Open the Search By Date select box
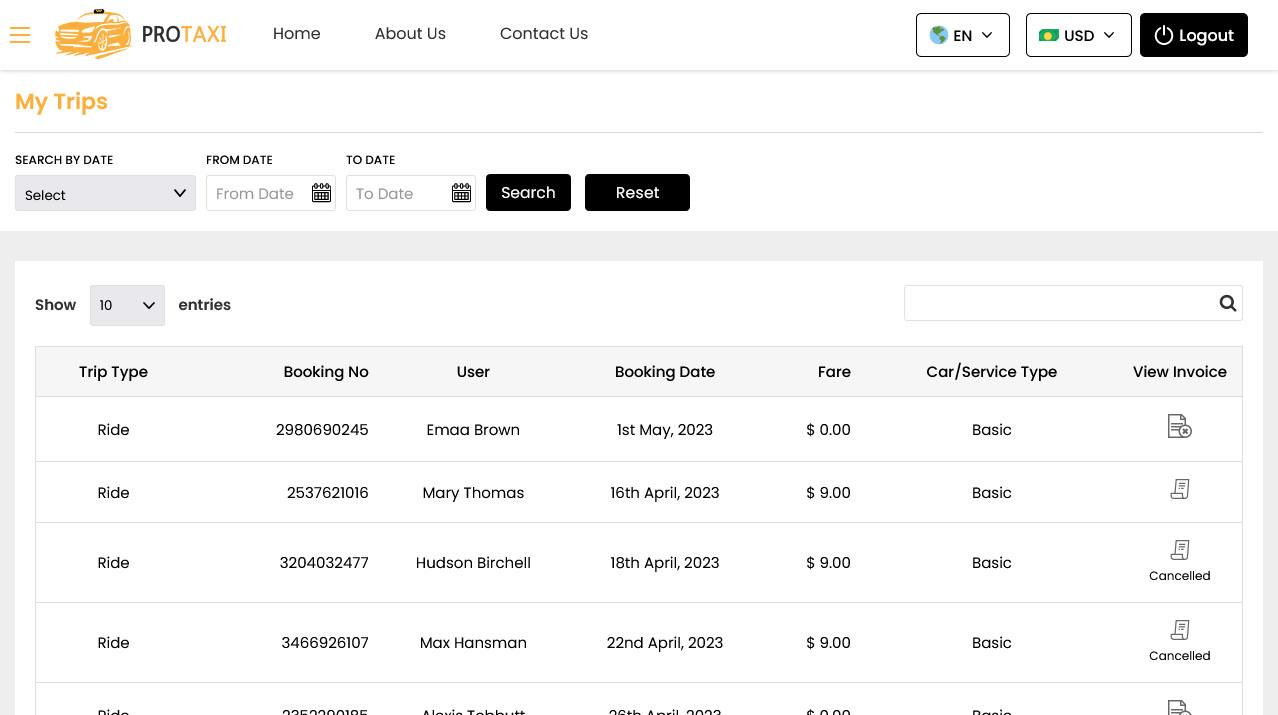The width and height of the screenshot is (1278, 715). 105,193
